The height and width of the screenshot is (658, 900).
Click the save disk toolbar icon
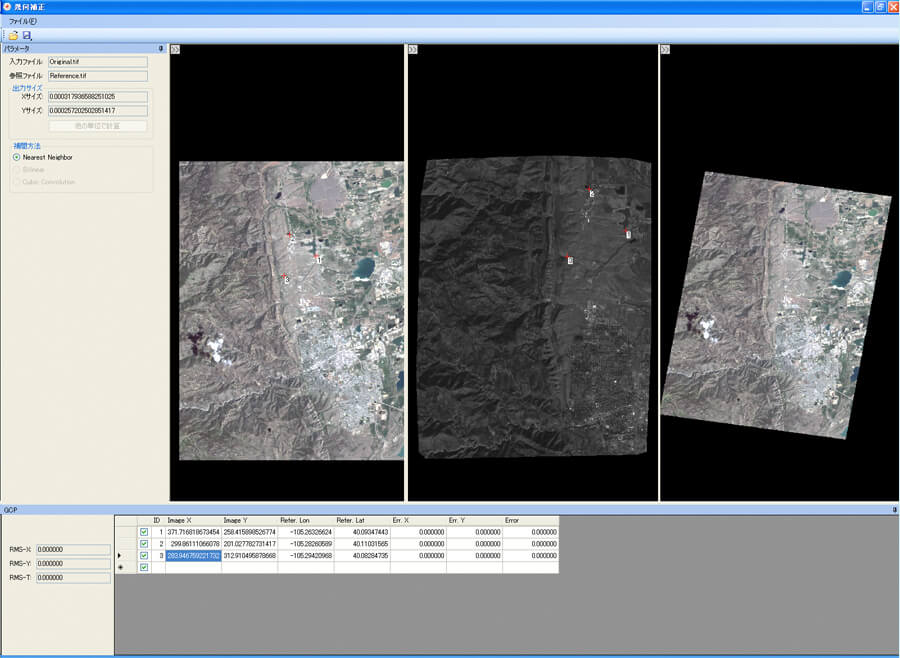(27, 35)
